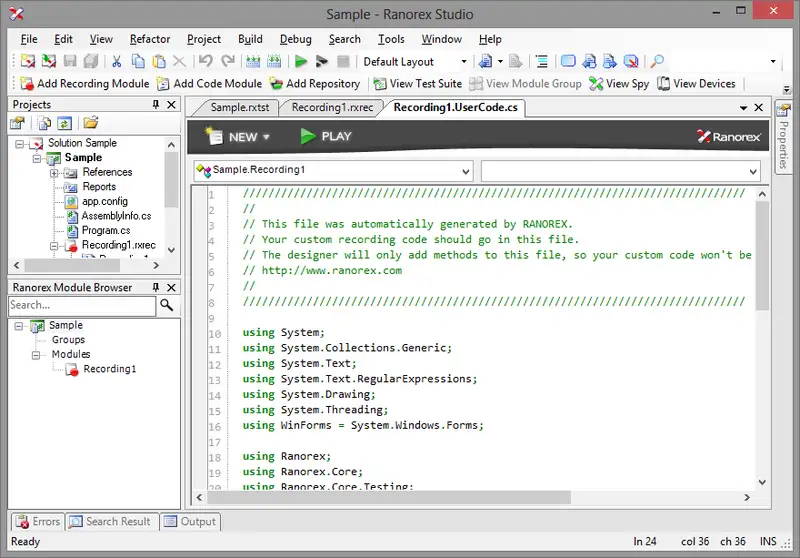Click the Undo arrow icon

(x=206, y=61)
